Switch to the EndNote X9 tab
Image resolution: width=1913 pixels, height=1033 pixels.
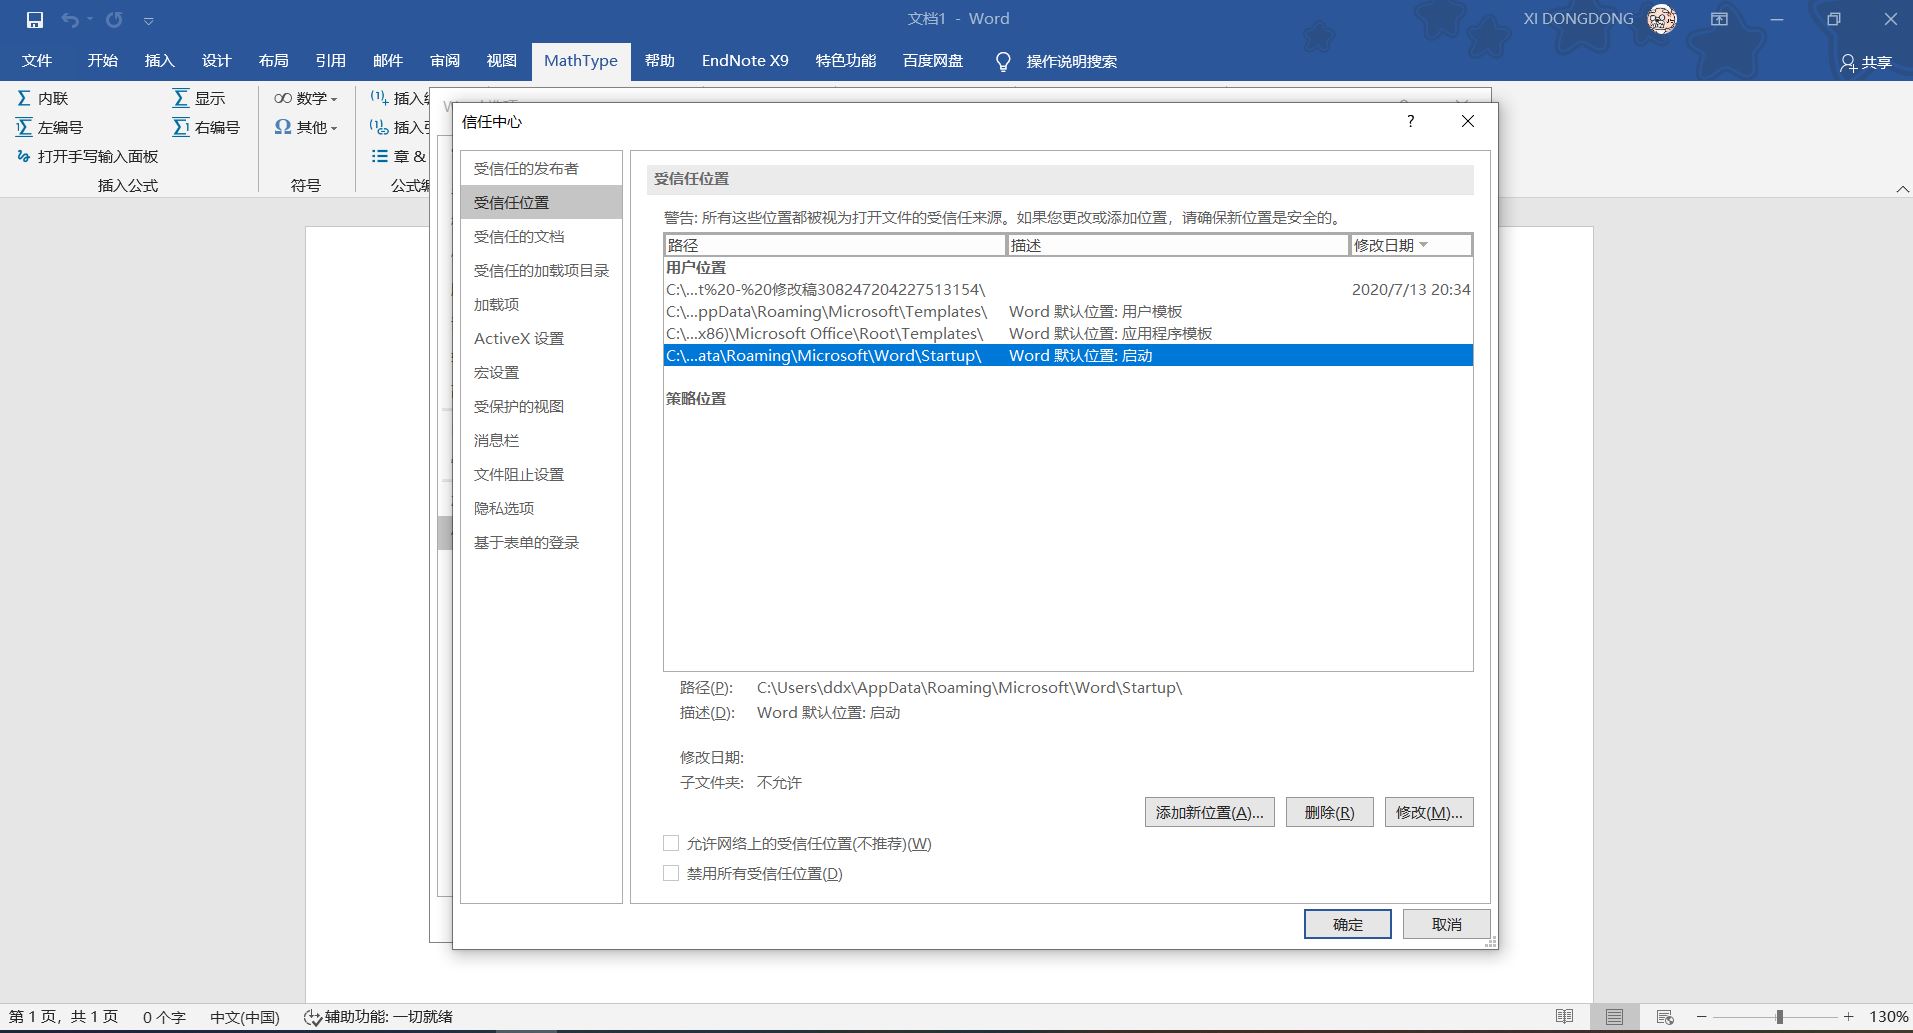point(745,61)
